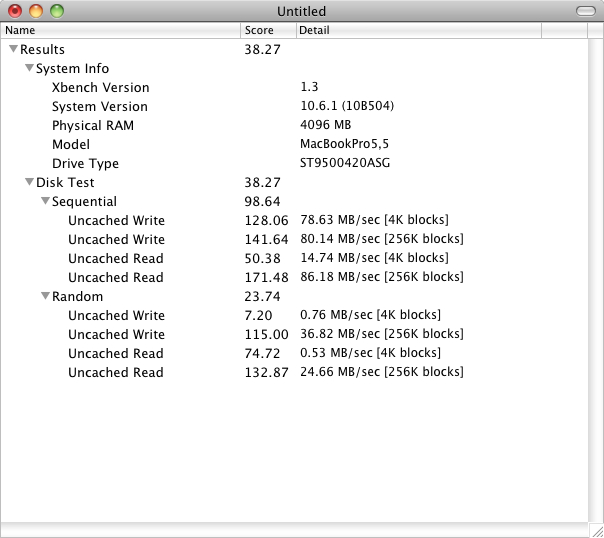604x538 pixels.
Task: Select the Xbench Version row
Action: (x=294, y=87)
